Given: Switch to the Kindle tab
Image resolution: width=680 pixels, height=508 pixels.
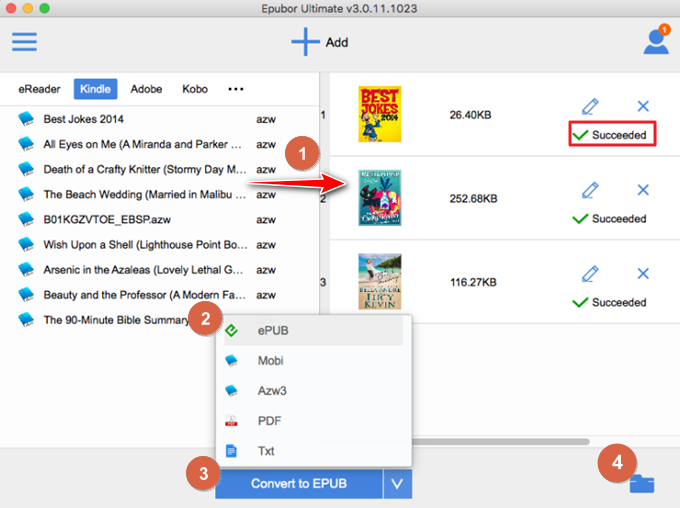Looking at the screenshot, I should 95,89.
